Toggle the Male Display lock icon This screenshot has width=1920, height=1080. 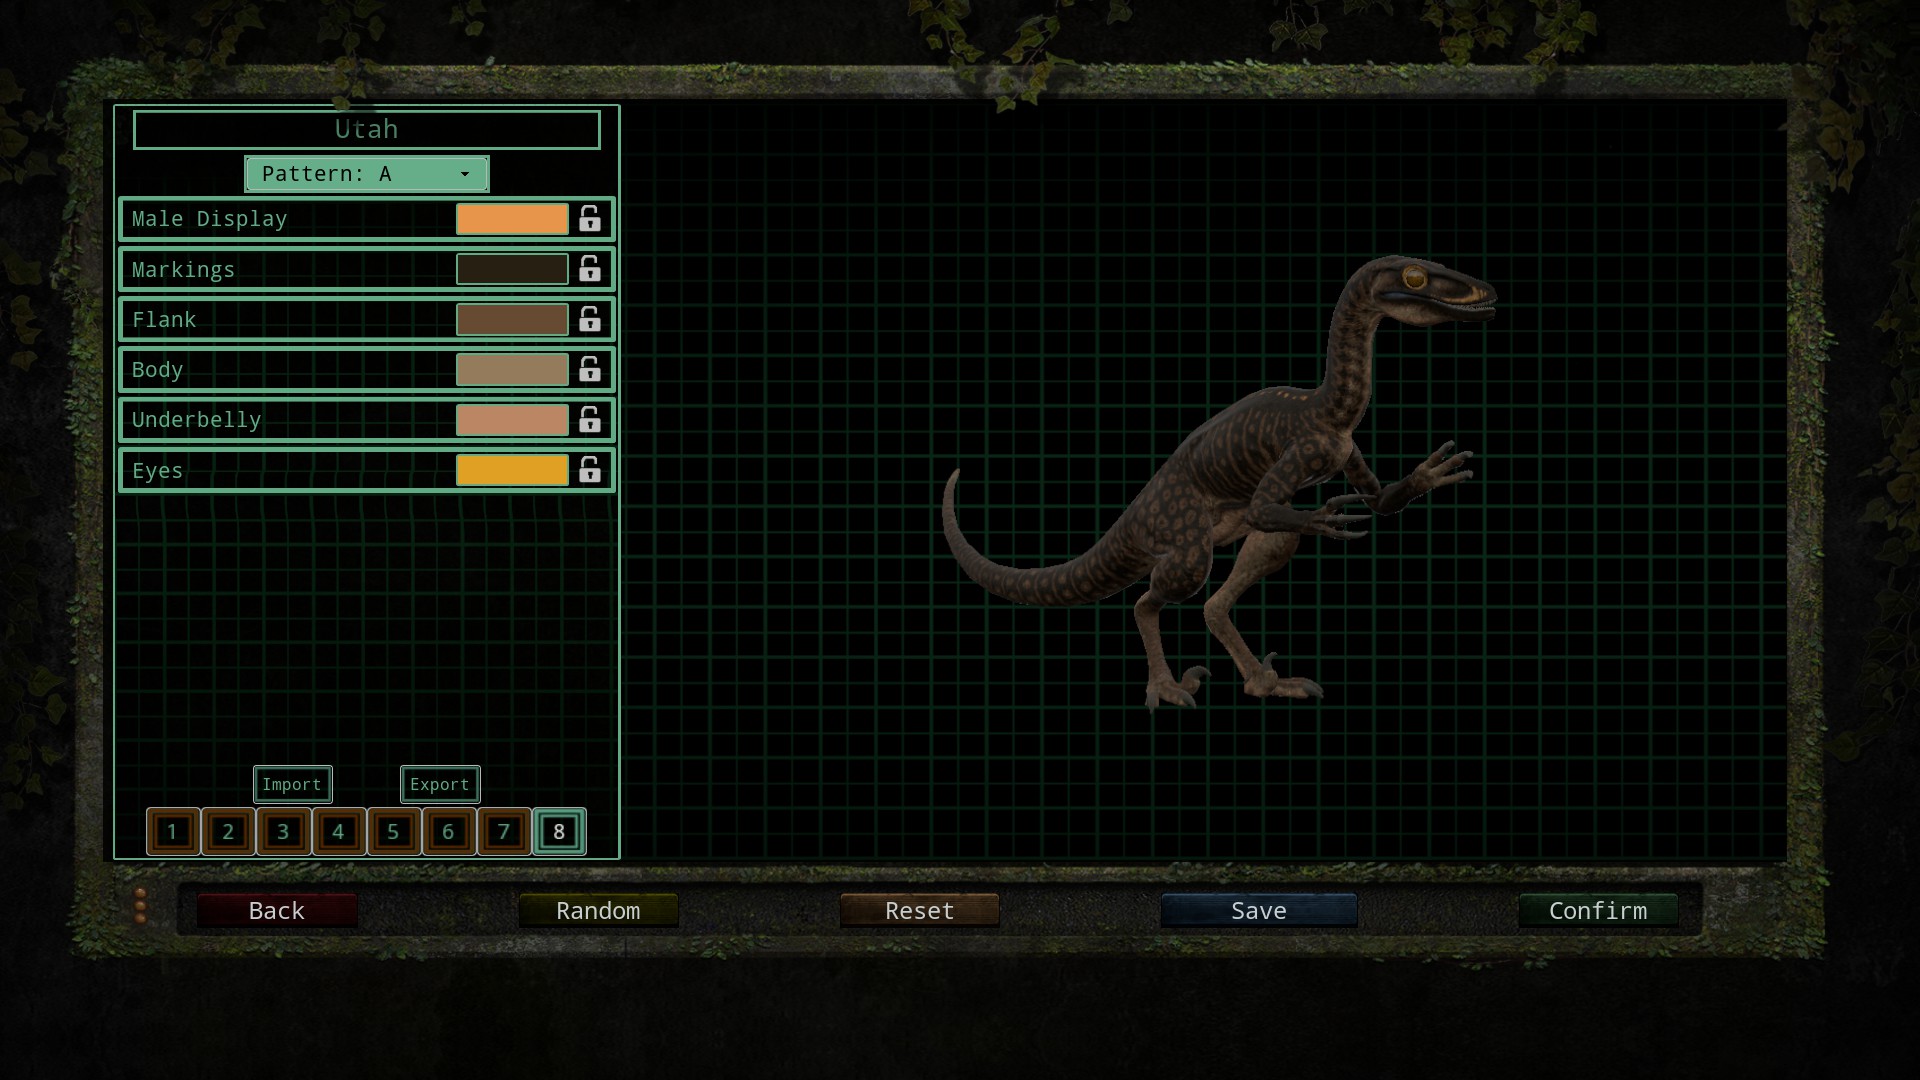tap(590, 219)
